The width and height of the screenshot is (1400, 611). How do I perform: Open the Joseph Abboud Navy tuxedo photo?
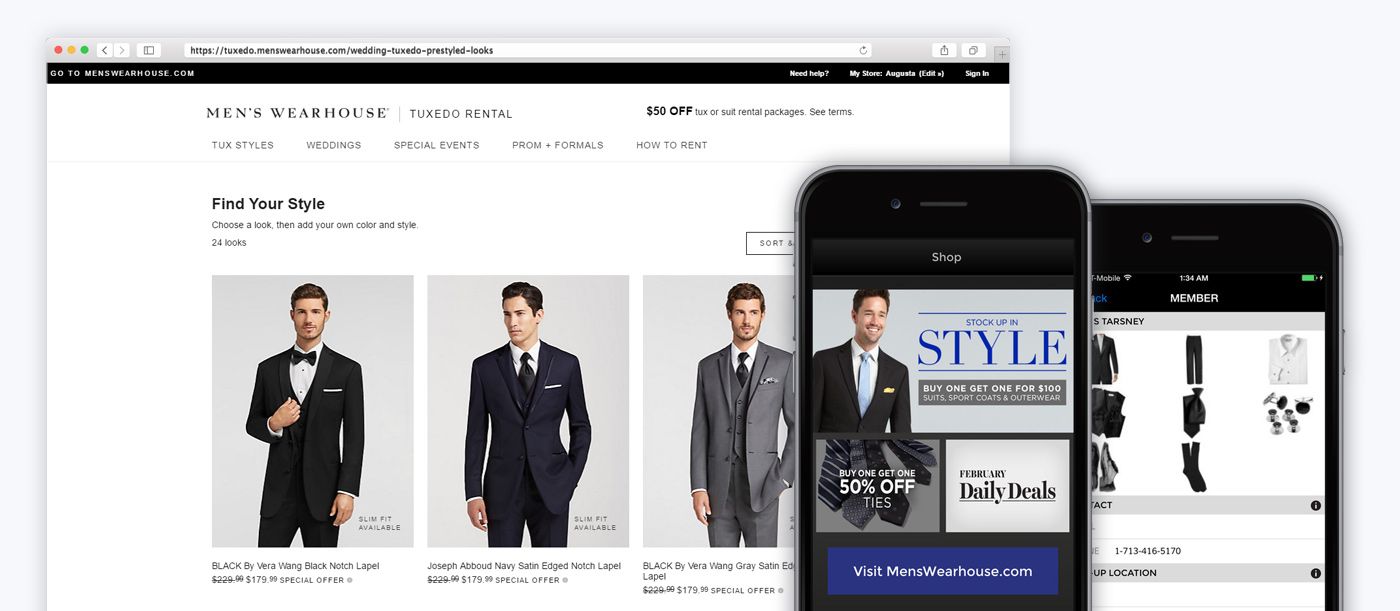[528, 411]
